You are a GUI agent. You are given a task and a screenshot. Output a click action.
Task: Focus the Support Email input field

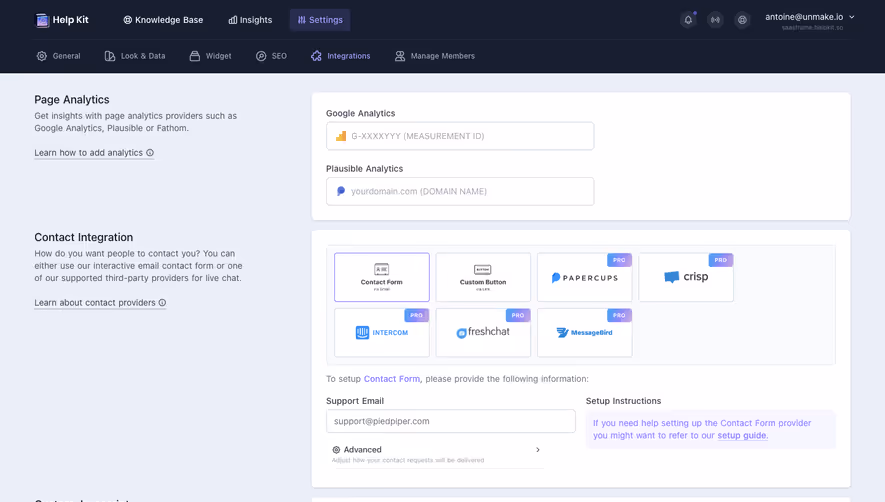click(451, 421)
